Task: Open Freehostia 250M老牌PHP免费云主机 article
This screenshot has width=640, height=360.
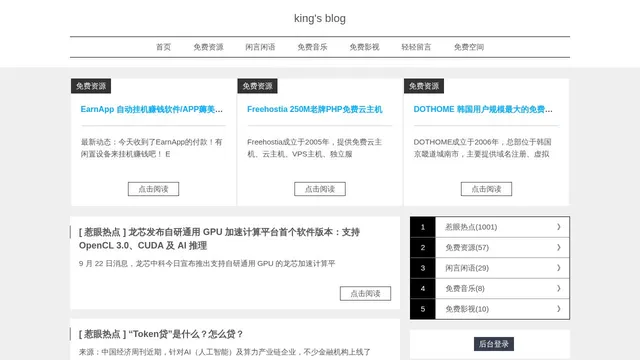Action: tap(315, 109)
